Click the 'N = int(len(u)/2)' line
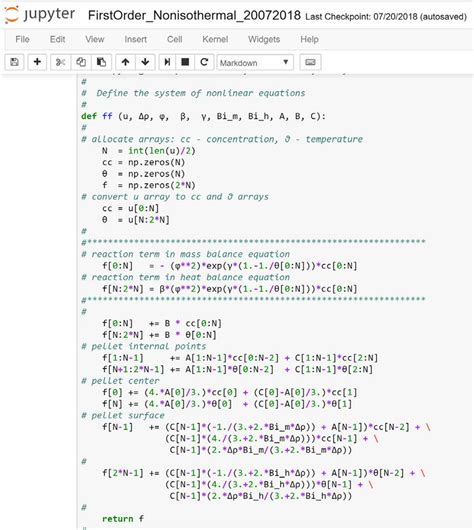Screen dimensions: 474x530 pyautogui.click(x=149, y=151)
